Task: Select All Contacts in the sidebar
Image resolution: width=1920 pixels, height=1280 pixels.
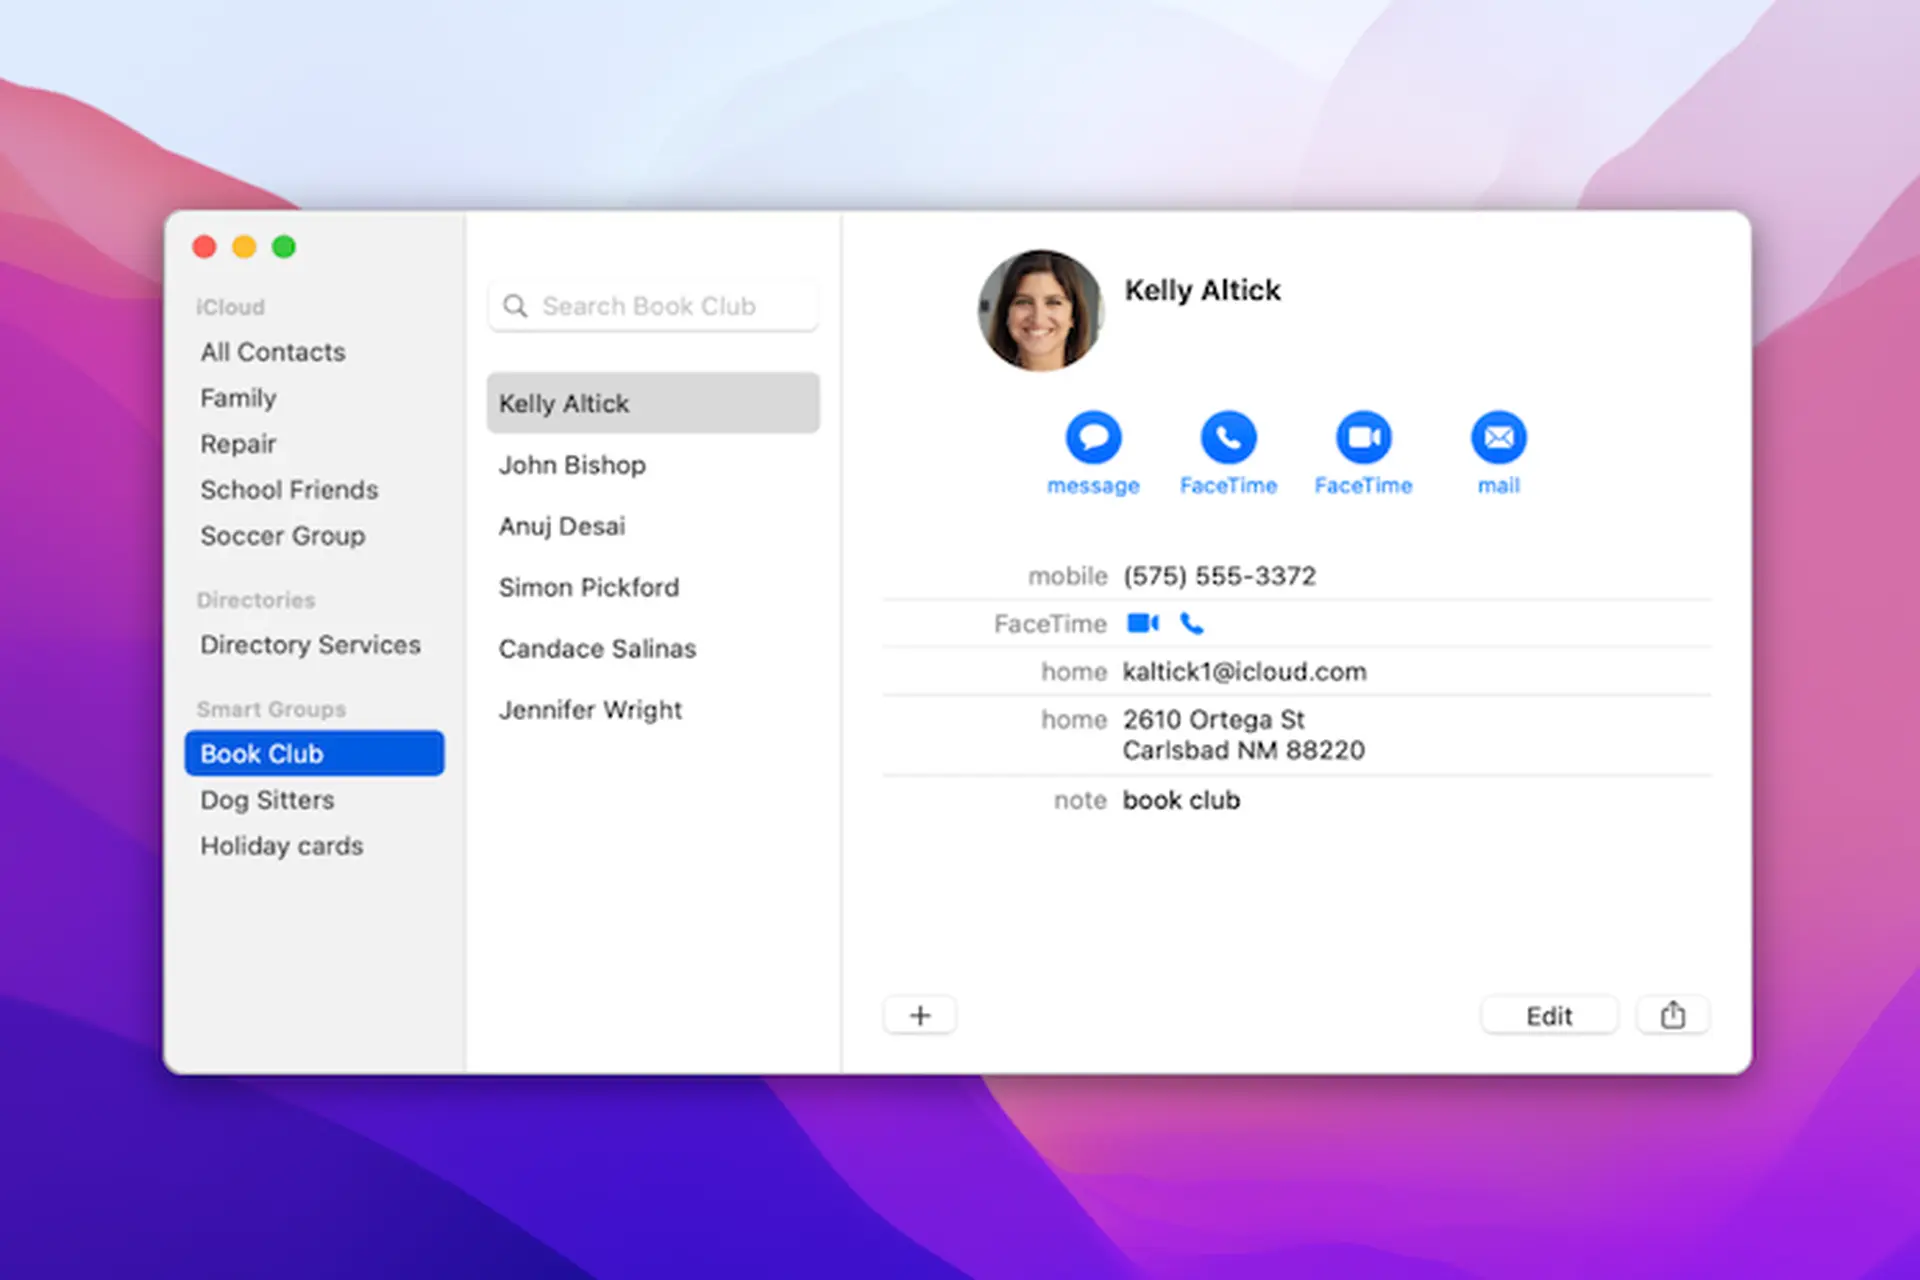Action: pos(272,351)
